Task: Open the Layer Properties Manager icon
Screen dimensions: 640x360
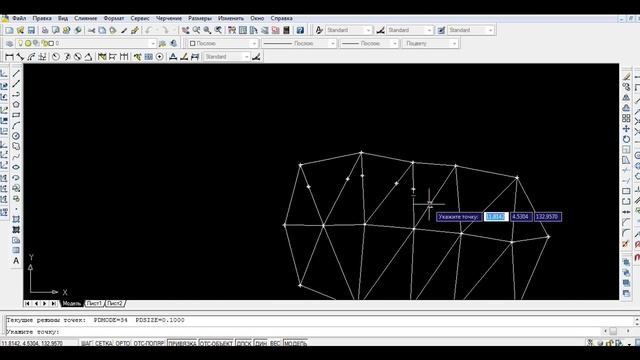Action: (x=9, y=43)
